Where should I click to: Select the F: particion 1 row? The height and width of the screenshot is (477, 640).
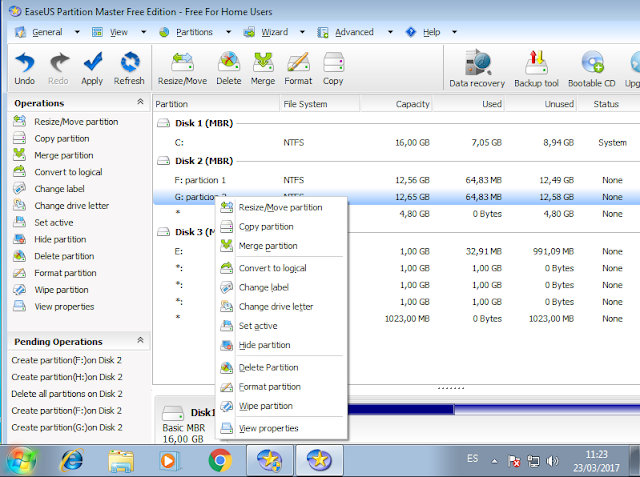[x=396, y=180]
